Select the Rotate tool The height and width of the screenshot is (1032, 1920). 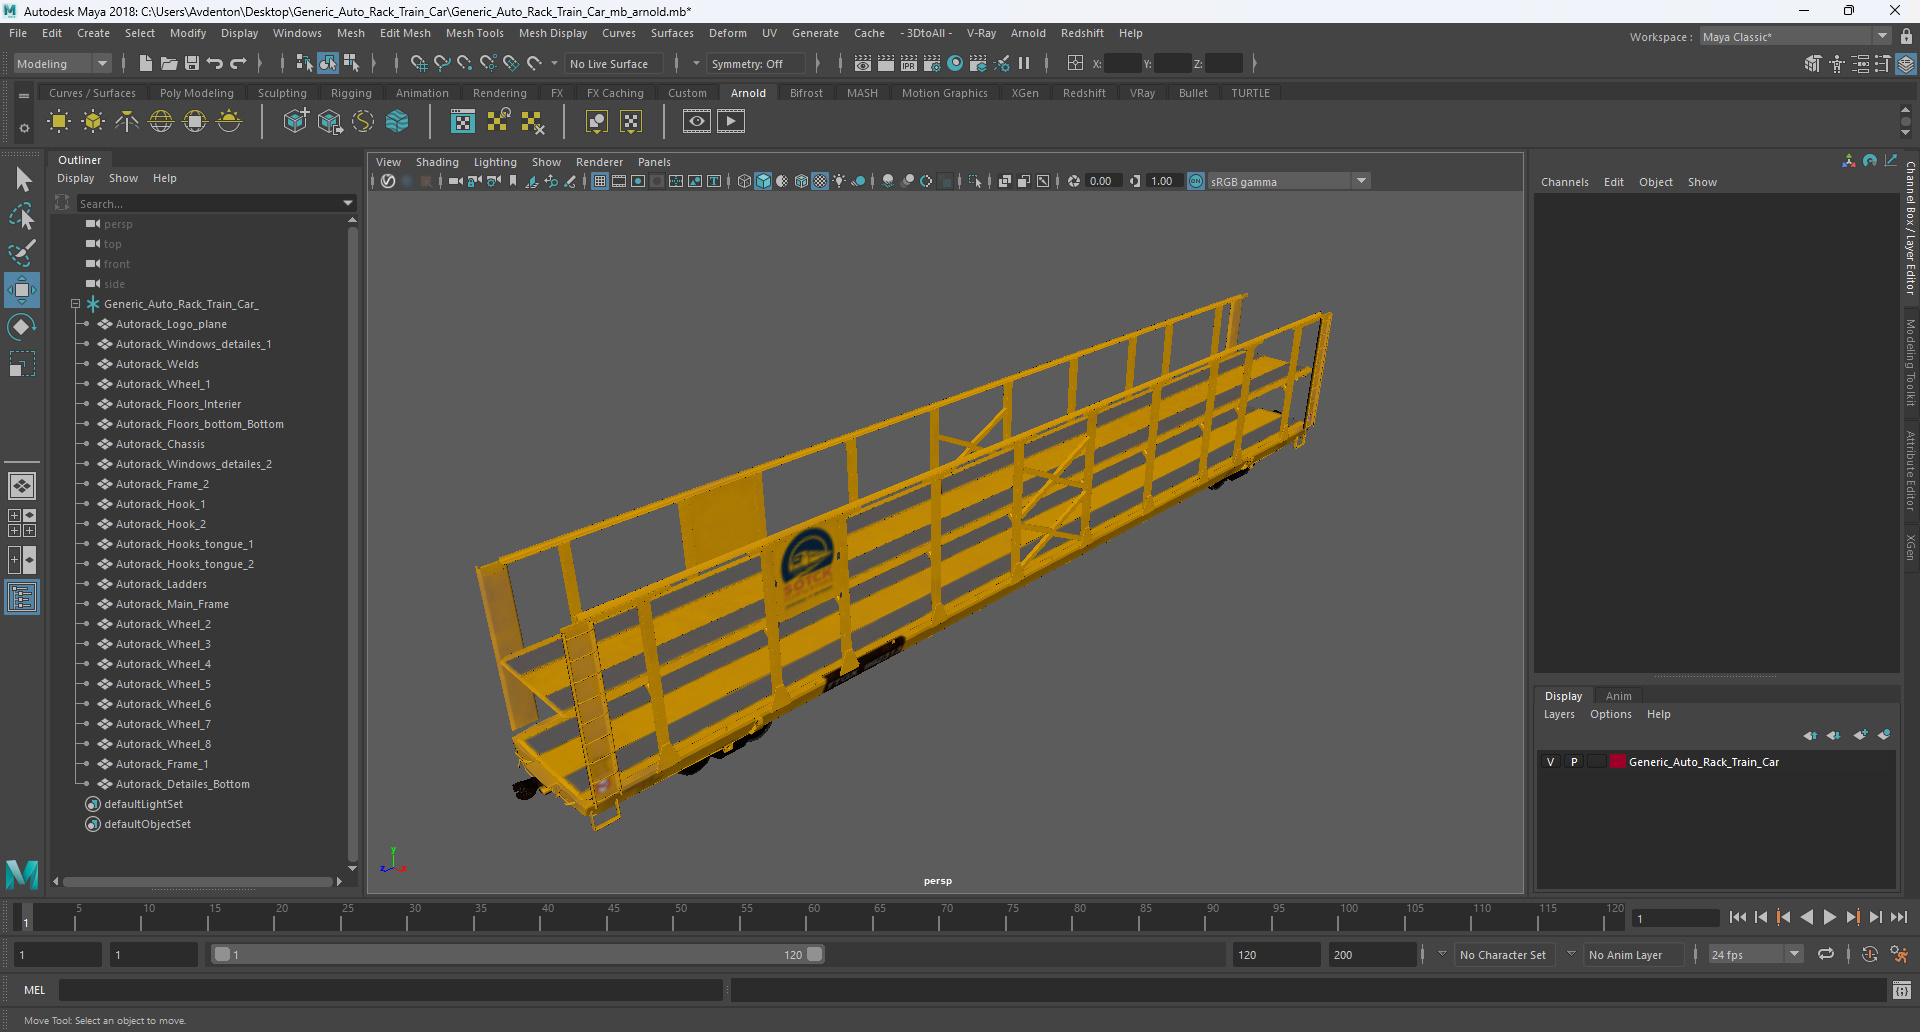coord(22,327)
